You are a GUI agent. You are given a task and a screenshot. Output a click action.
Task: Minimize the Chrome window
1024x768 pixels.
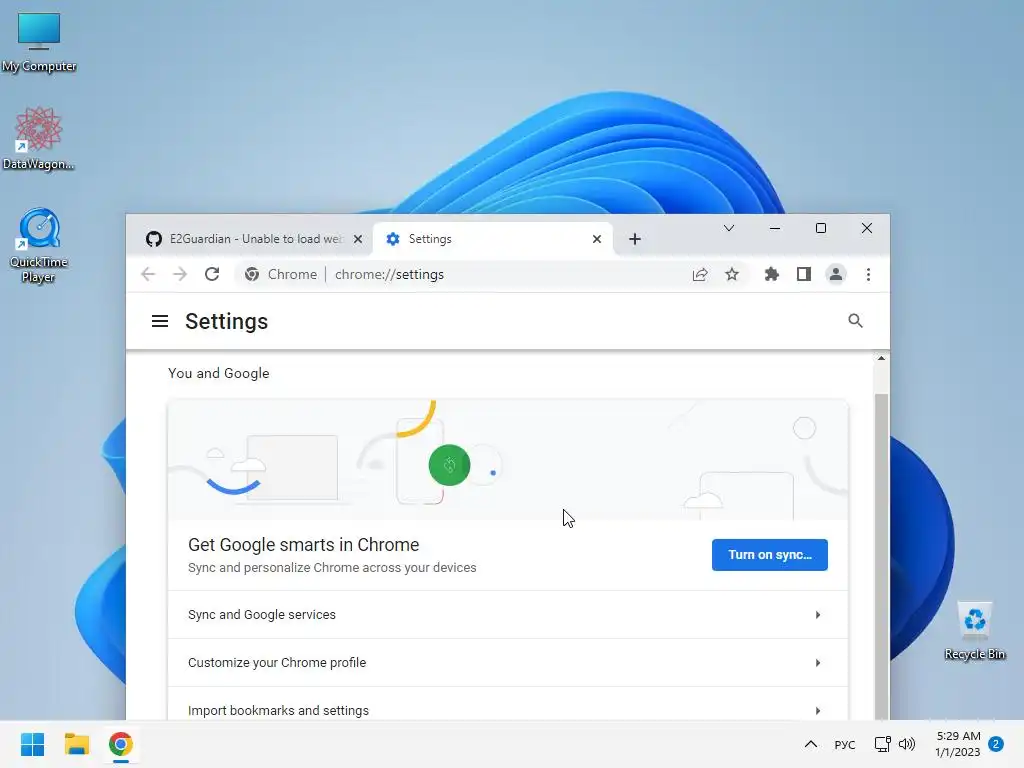[775, 228]
